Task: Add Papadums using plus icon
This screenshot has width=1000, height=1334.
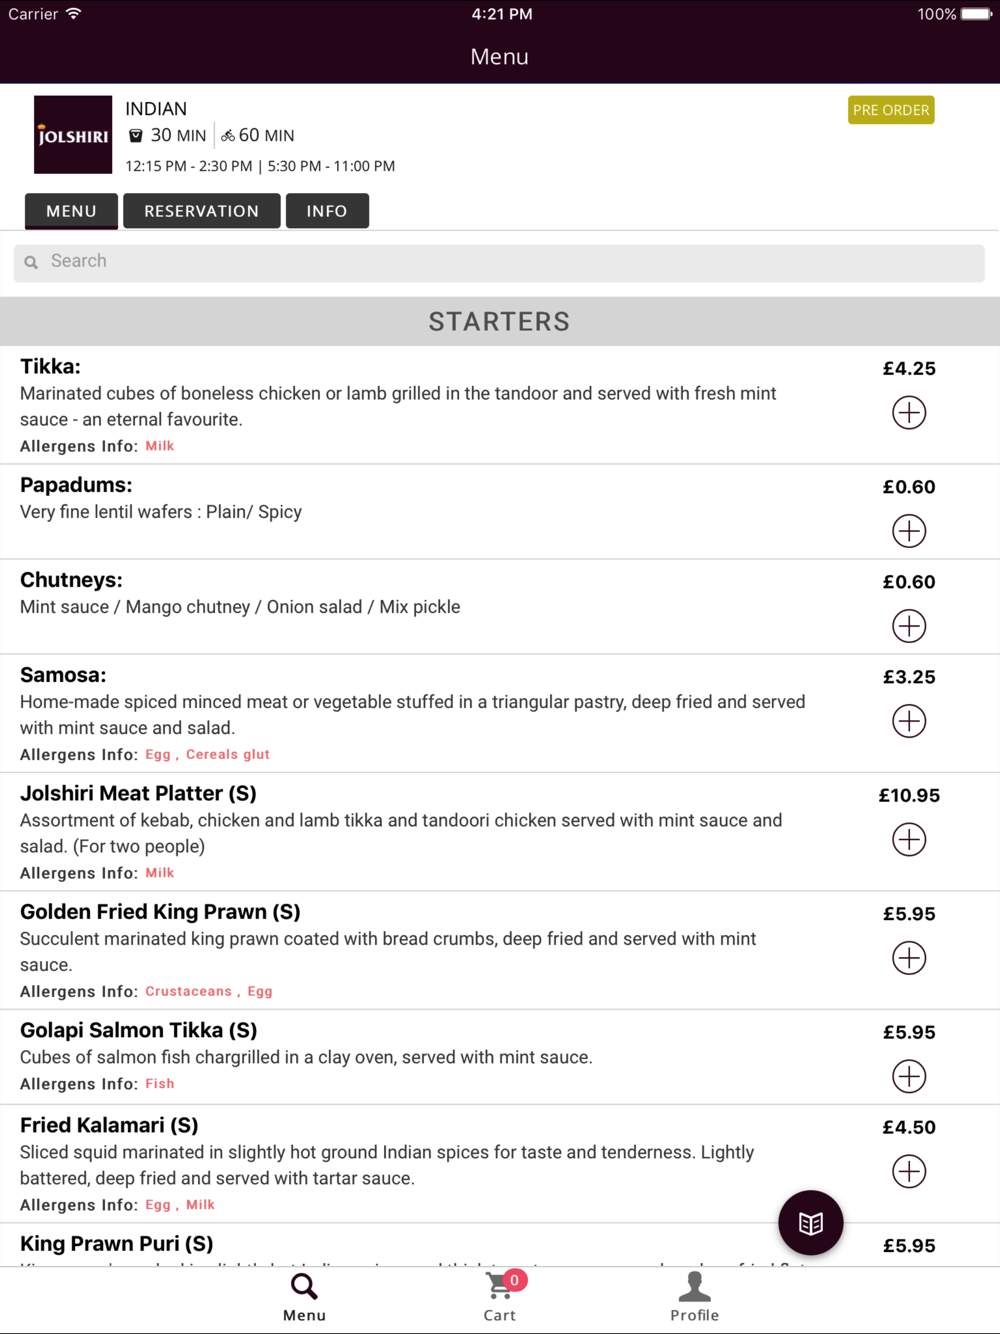Action: click(909, 531)
